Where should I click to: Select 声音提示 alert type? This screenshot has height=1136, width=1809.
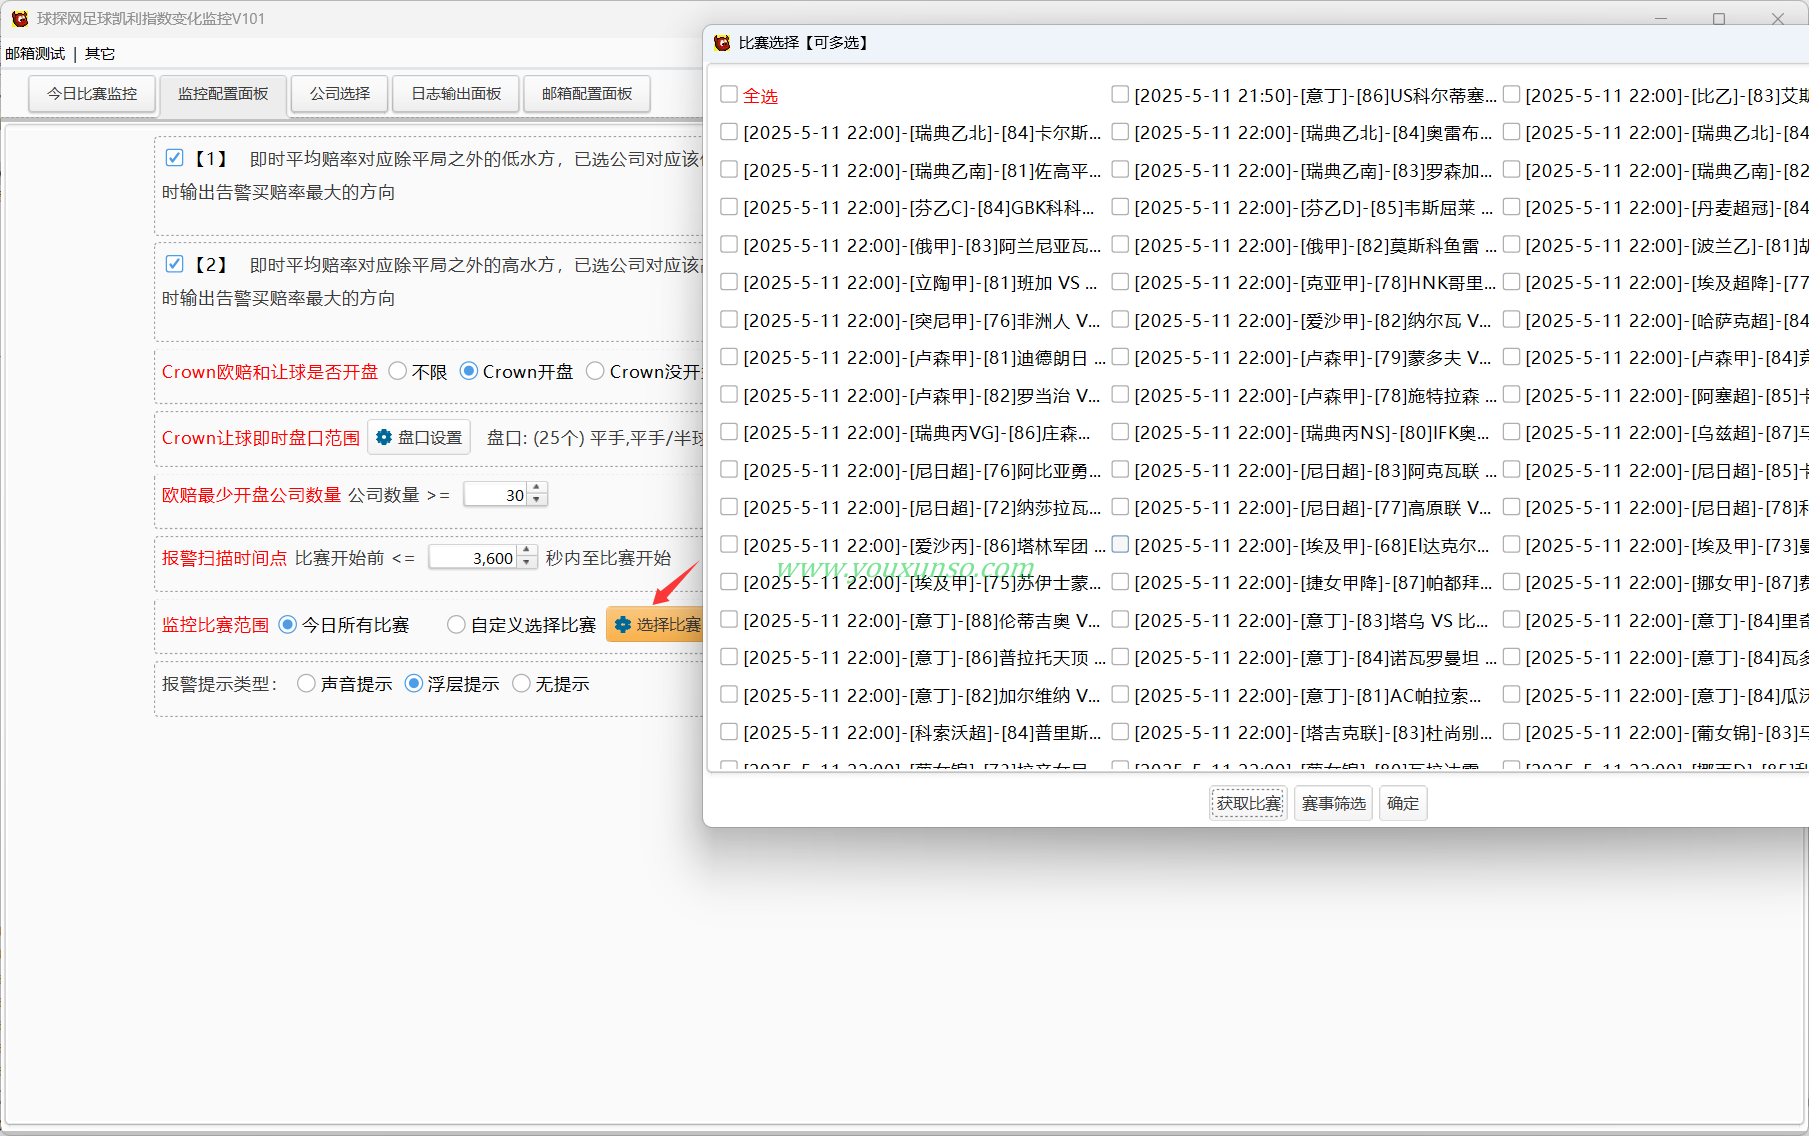point(306,683)
